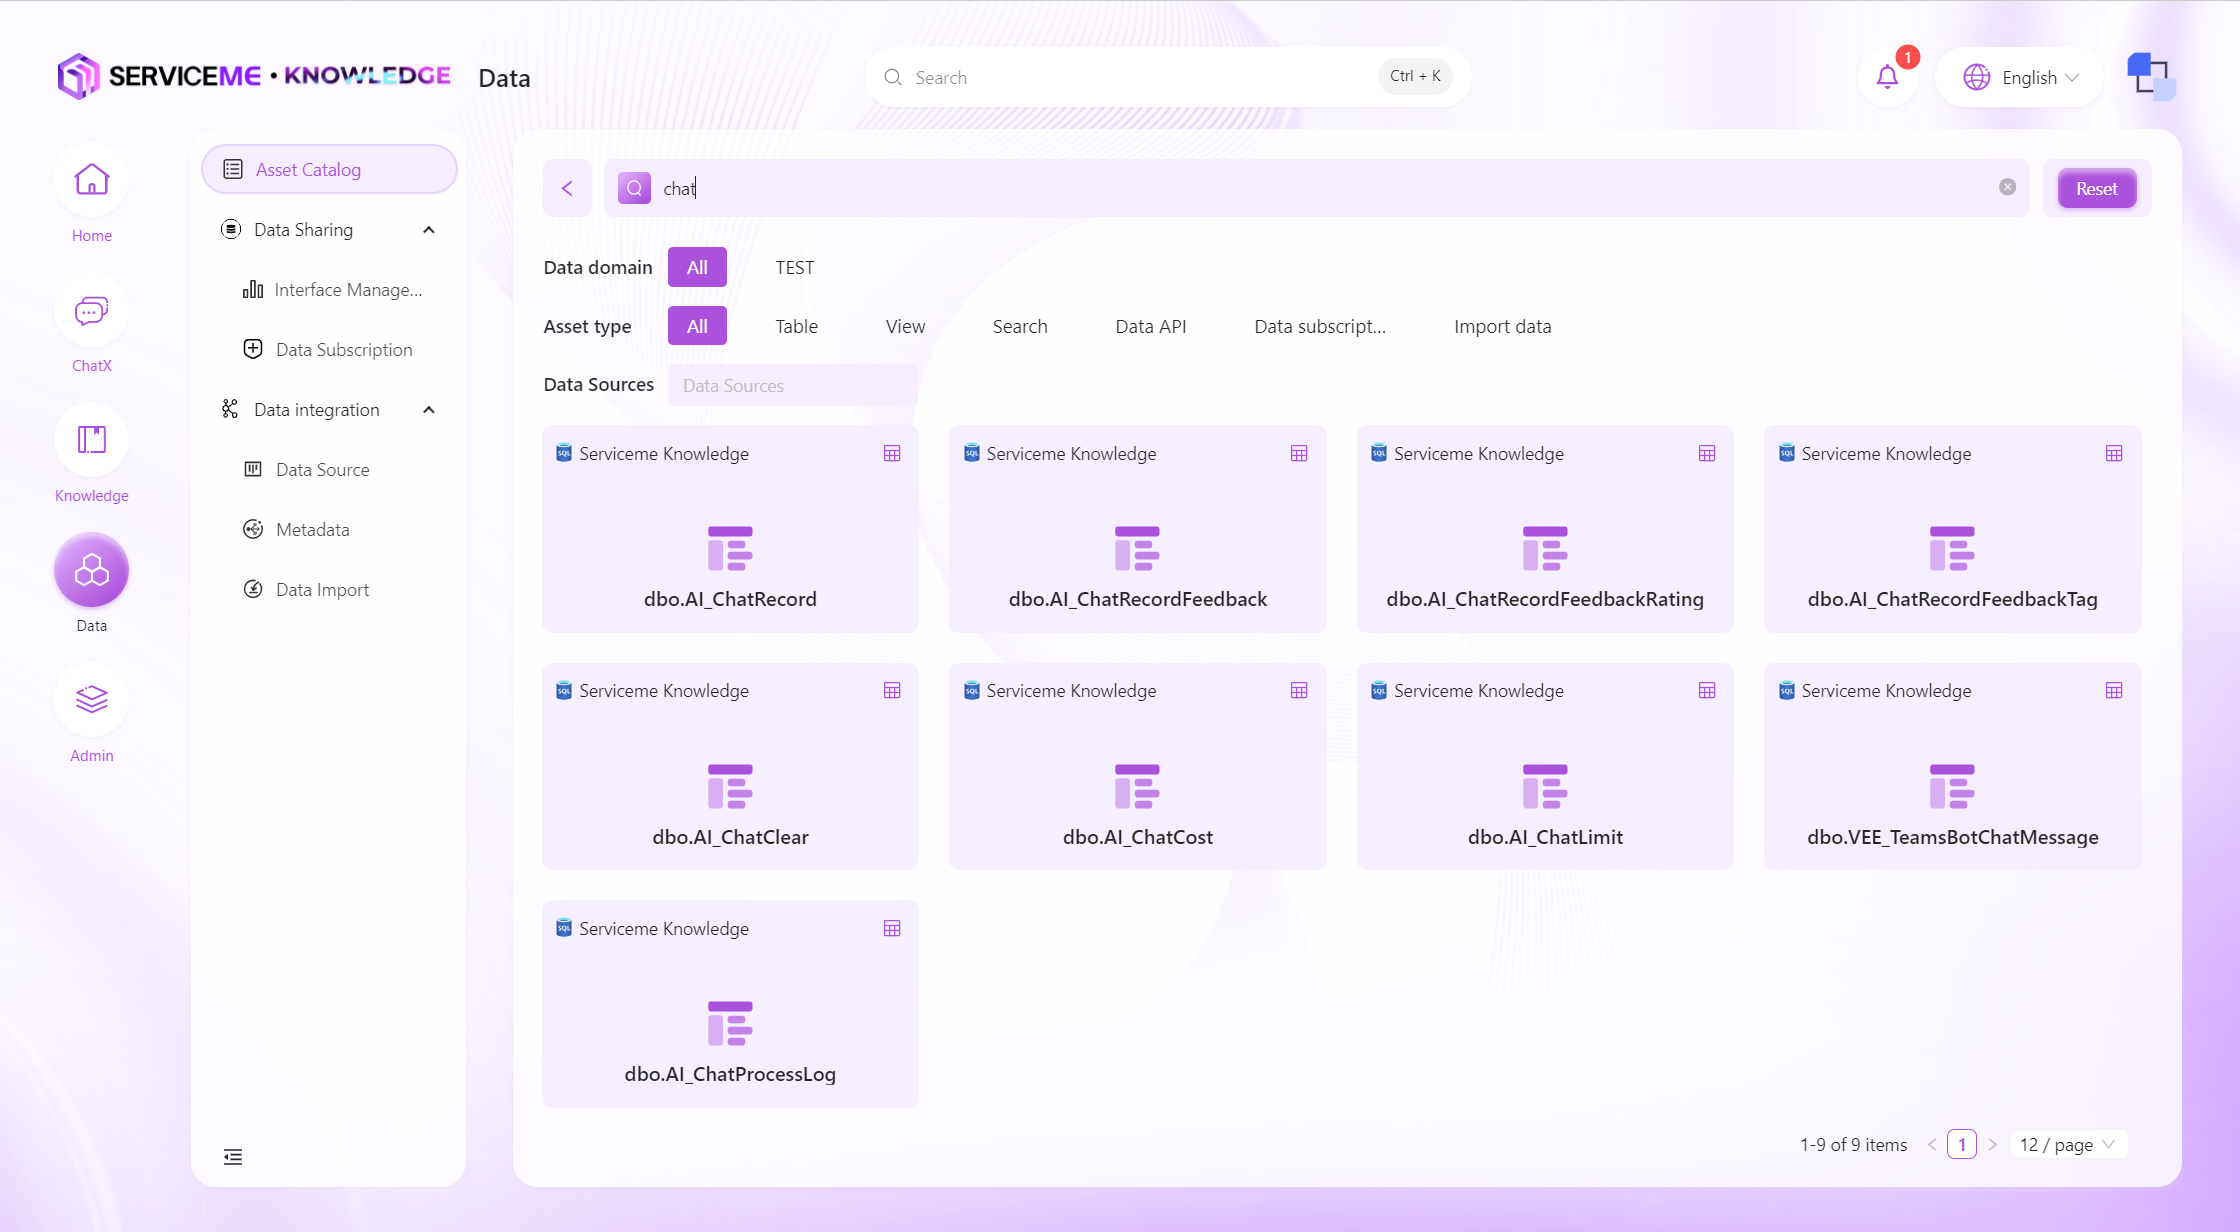Viewport: 2240px width, 1232px height.
Task: Collapse the Data integration group
Action: click(x=429, y=410)
